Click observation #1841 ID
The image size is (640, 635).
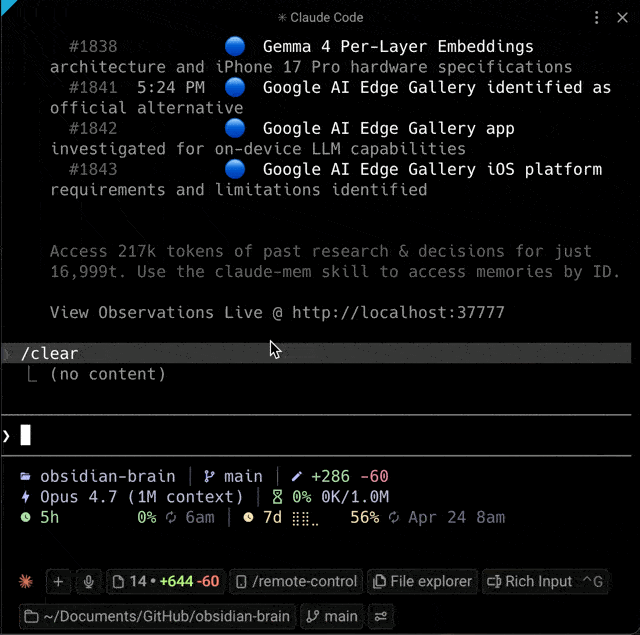[x=93, y=87]
